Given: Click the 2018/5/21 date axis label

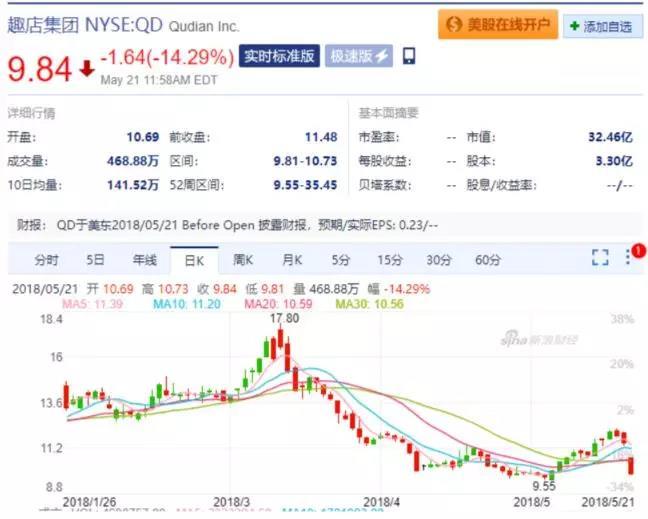Looking at the screenshot, I should click(608, 502).
